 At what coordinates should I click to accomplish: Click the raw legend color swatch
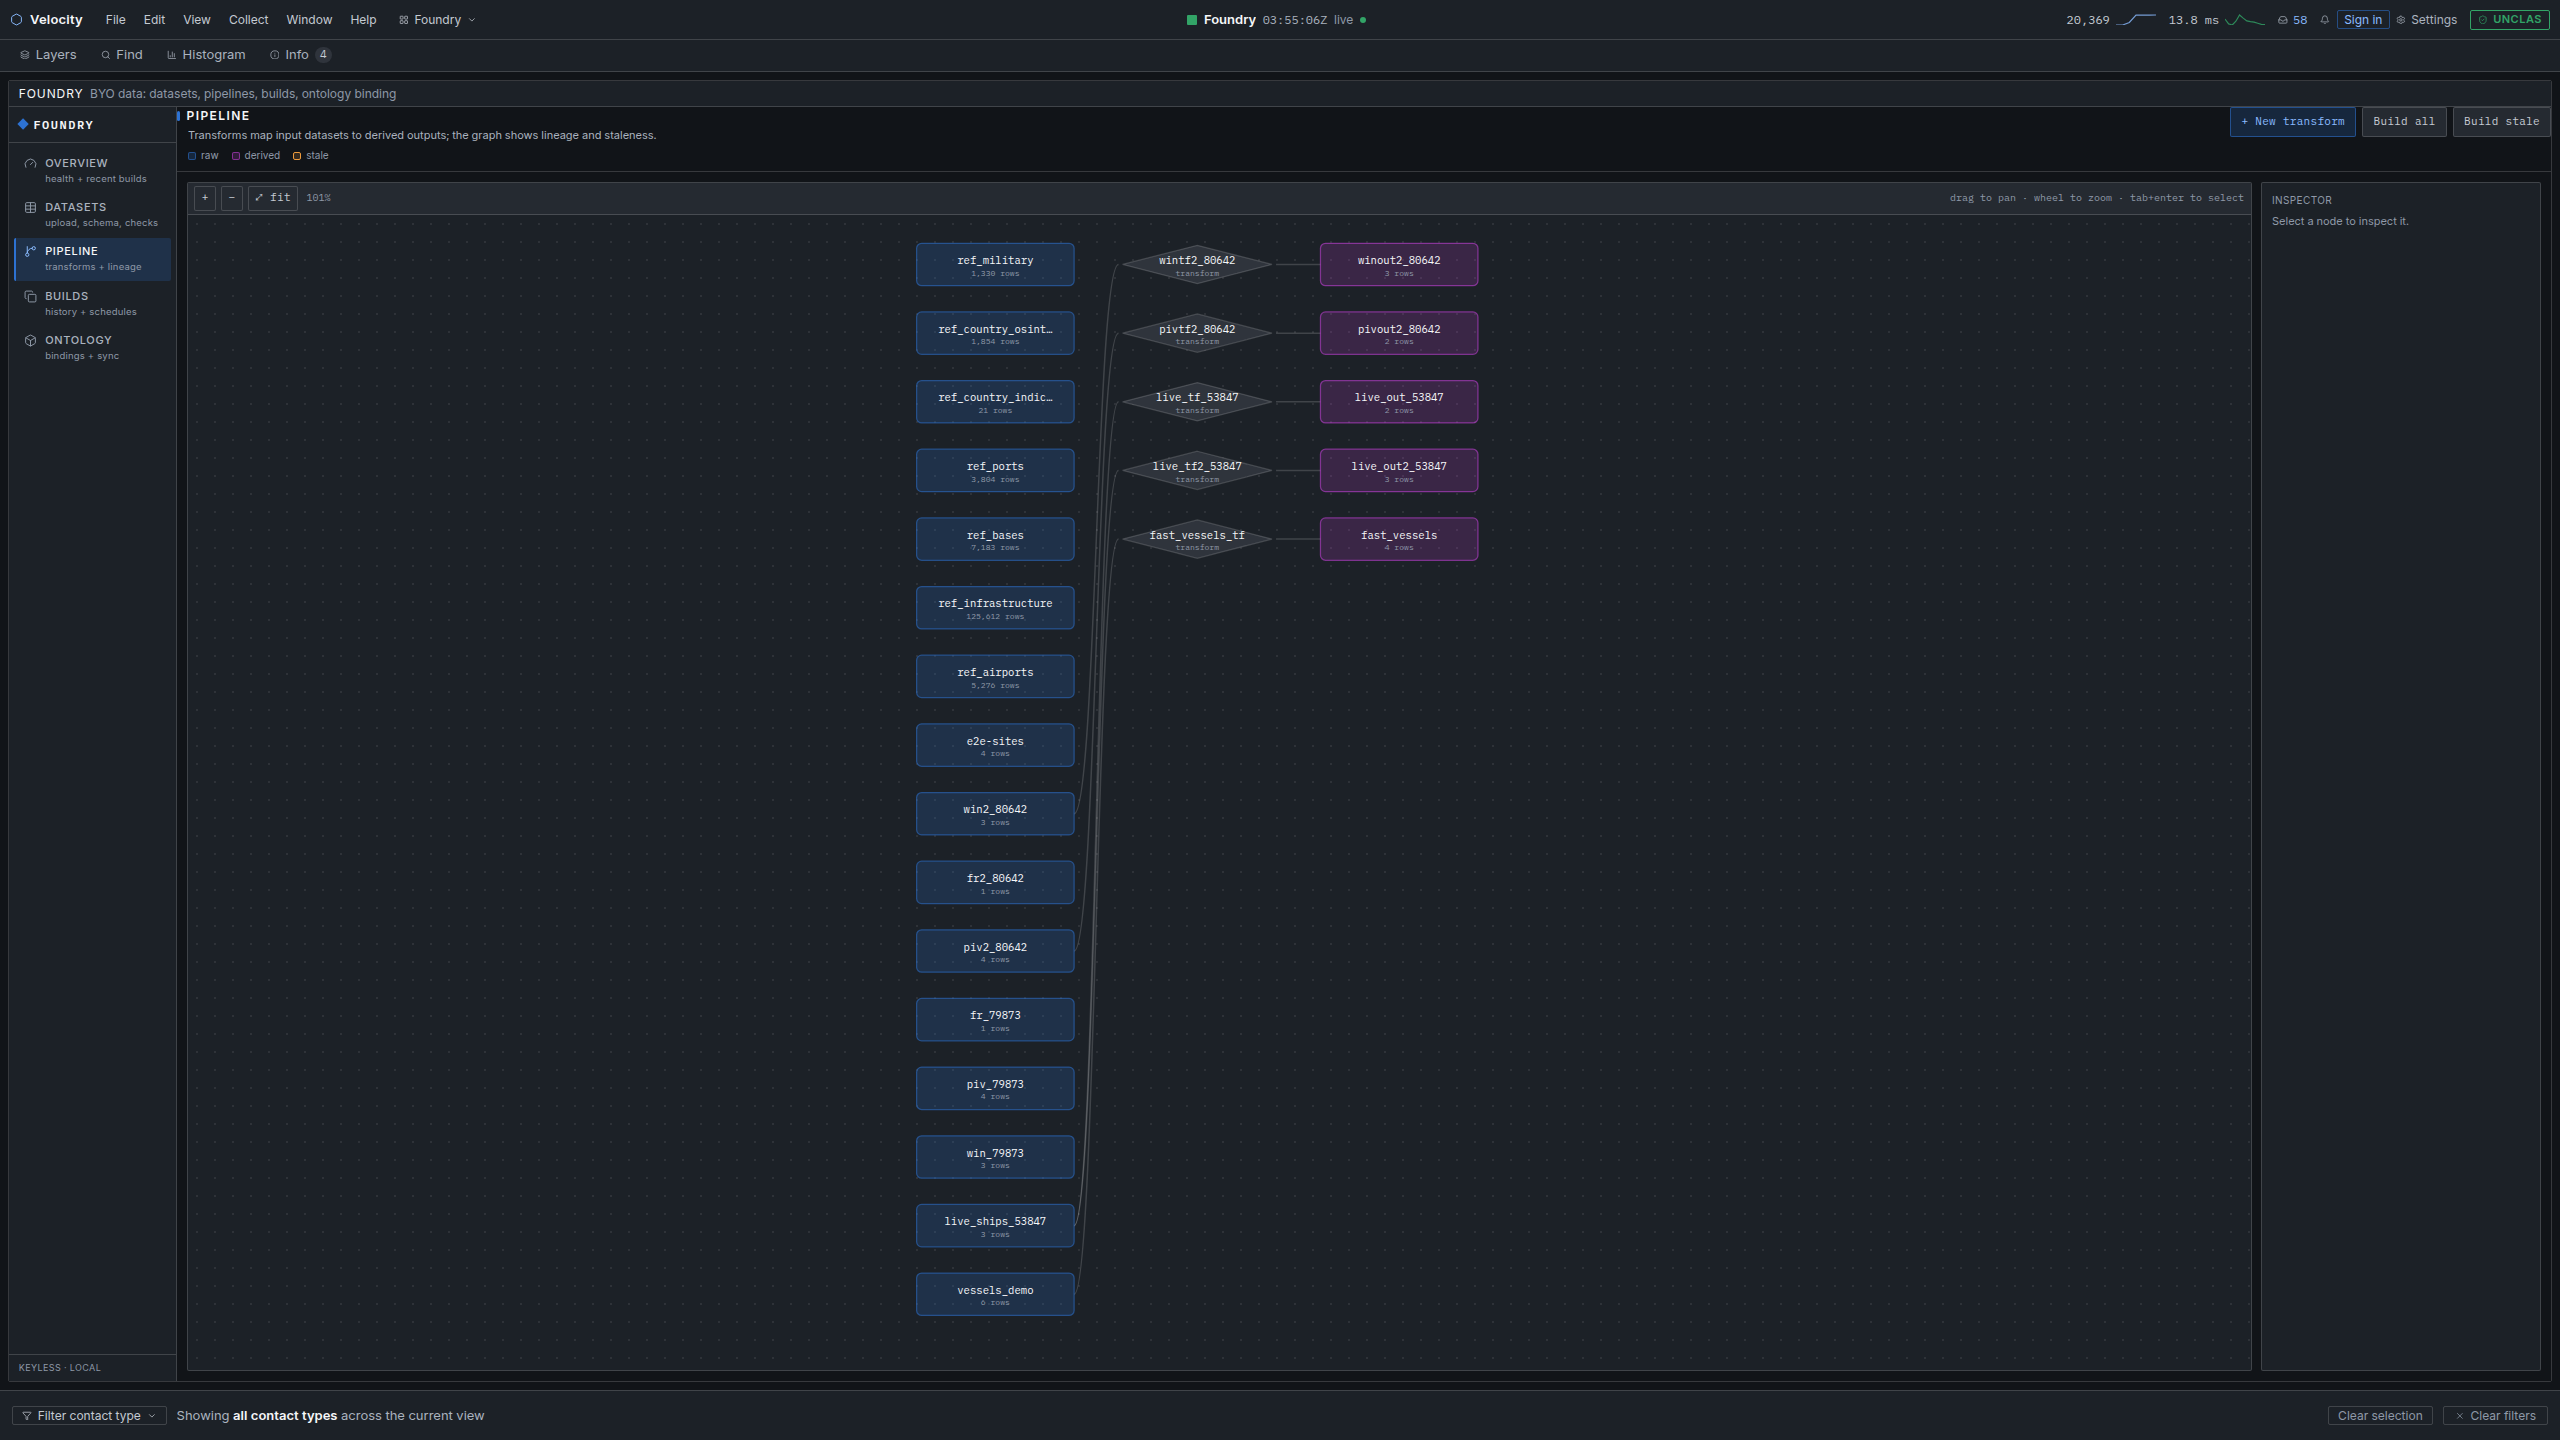pos(192,156)
